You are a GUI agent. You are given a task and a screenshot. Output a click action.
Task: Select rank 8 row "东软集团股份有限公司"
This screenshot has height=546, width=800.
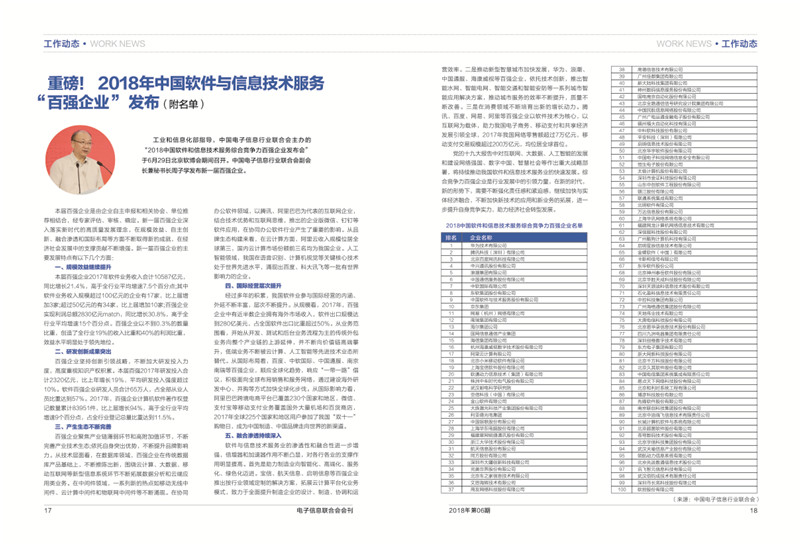[514, 293]
